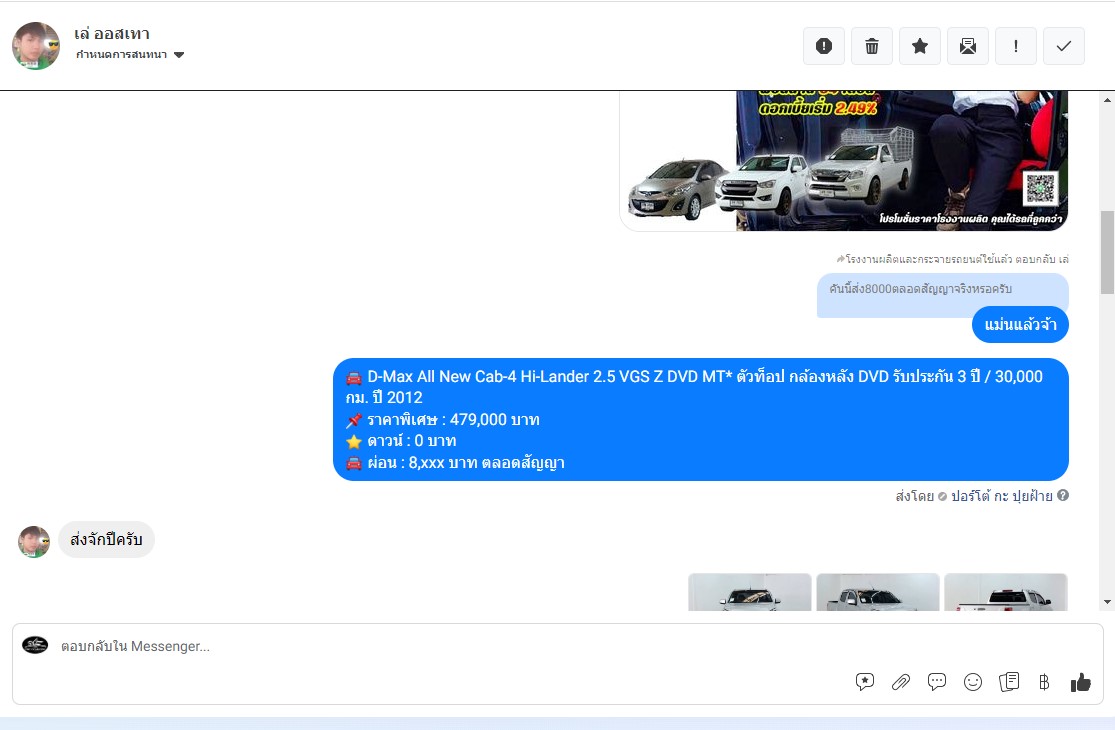Click customer message ส่งจักปีครับ
The height and width of the screenshot is (730, 1115).
pyautogui.click(x=107, y=540)
